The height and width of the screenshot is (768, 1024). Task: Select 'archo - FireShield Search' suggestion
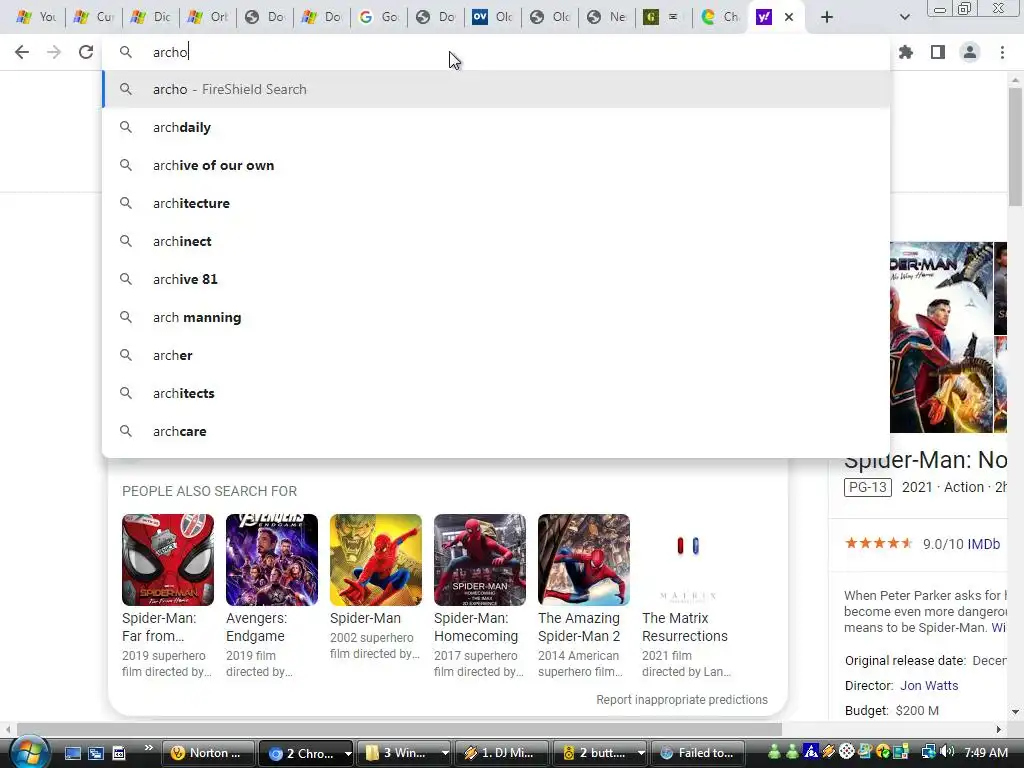[x=496, y=89]
